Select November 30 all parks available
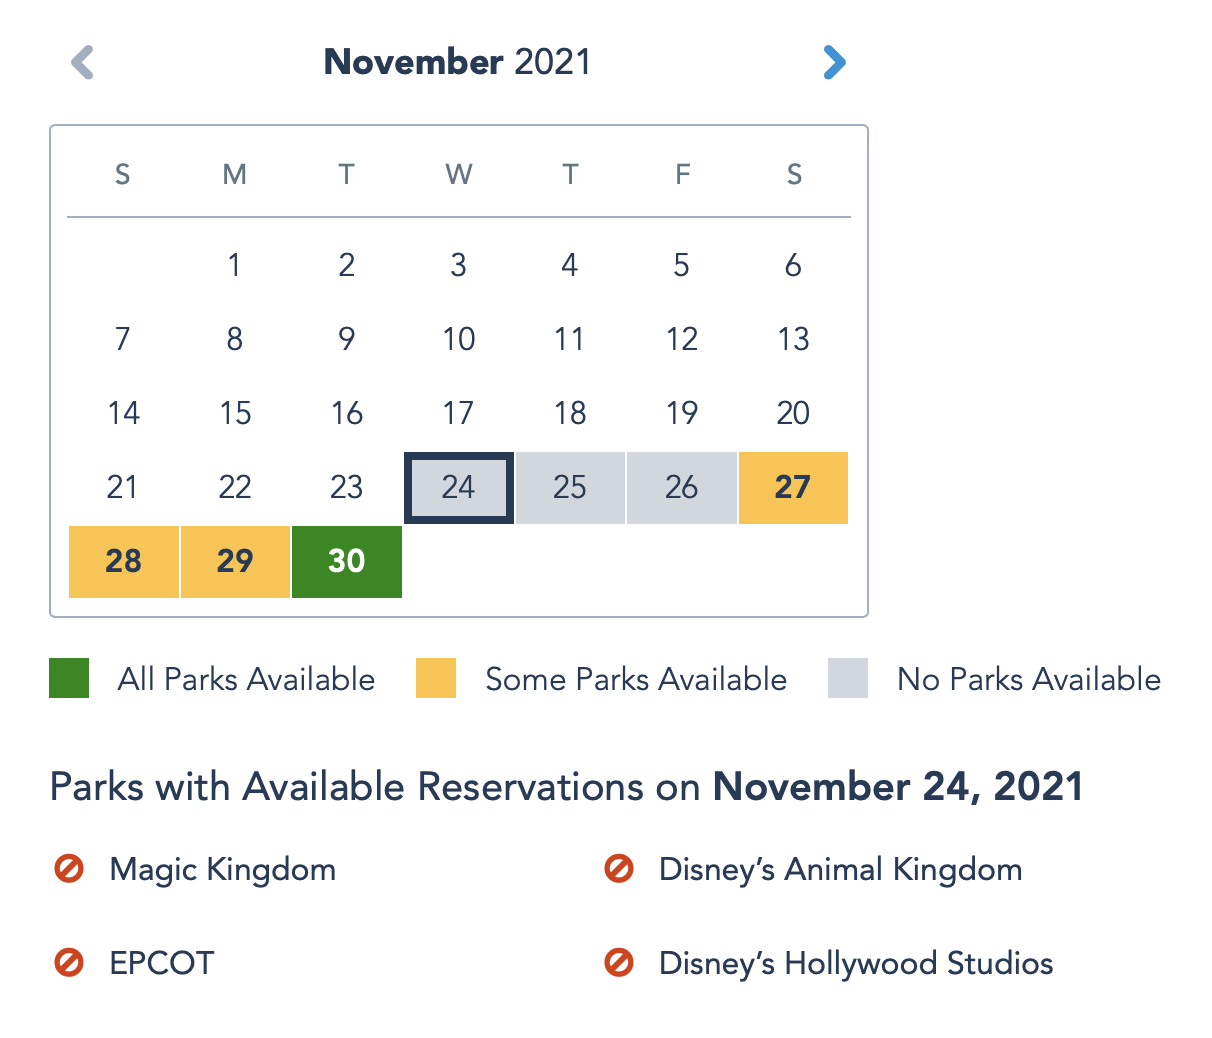Viewport: 1212px width, 1038px height. pyautogui.click(x=346, y=561)
